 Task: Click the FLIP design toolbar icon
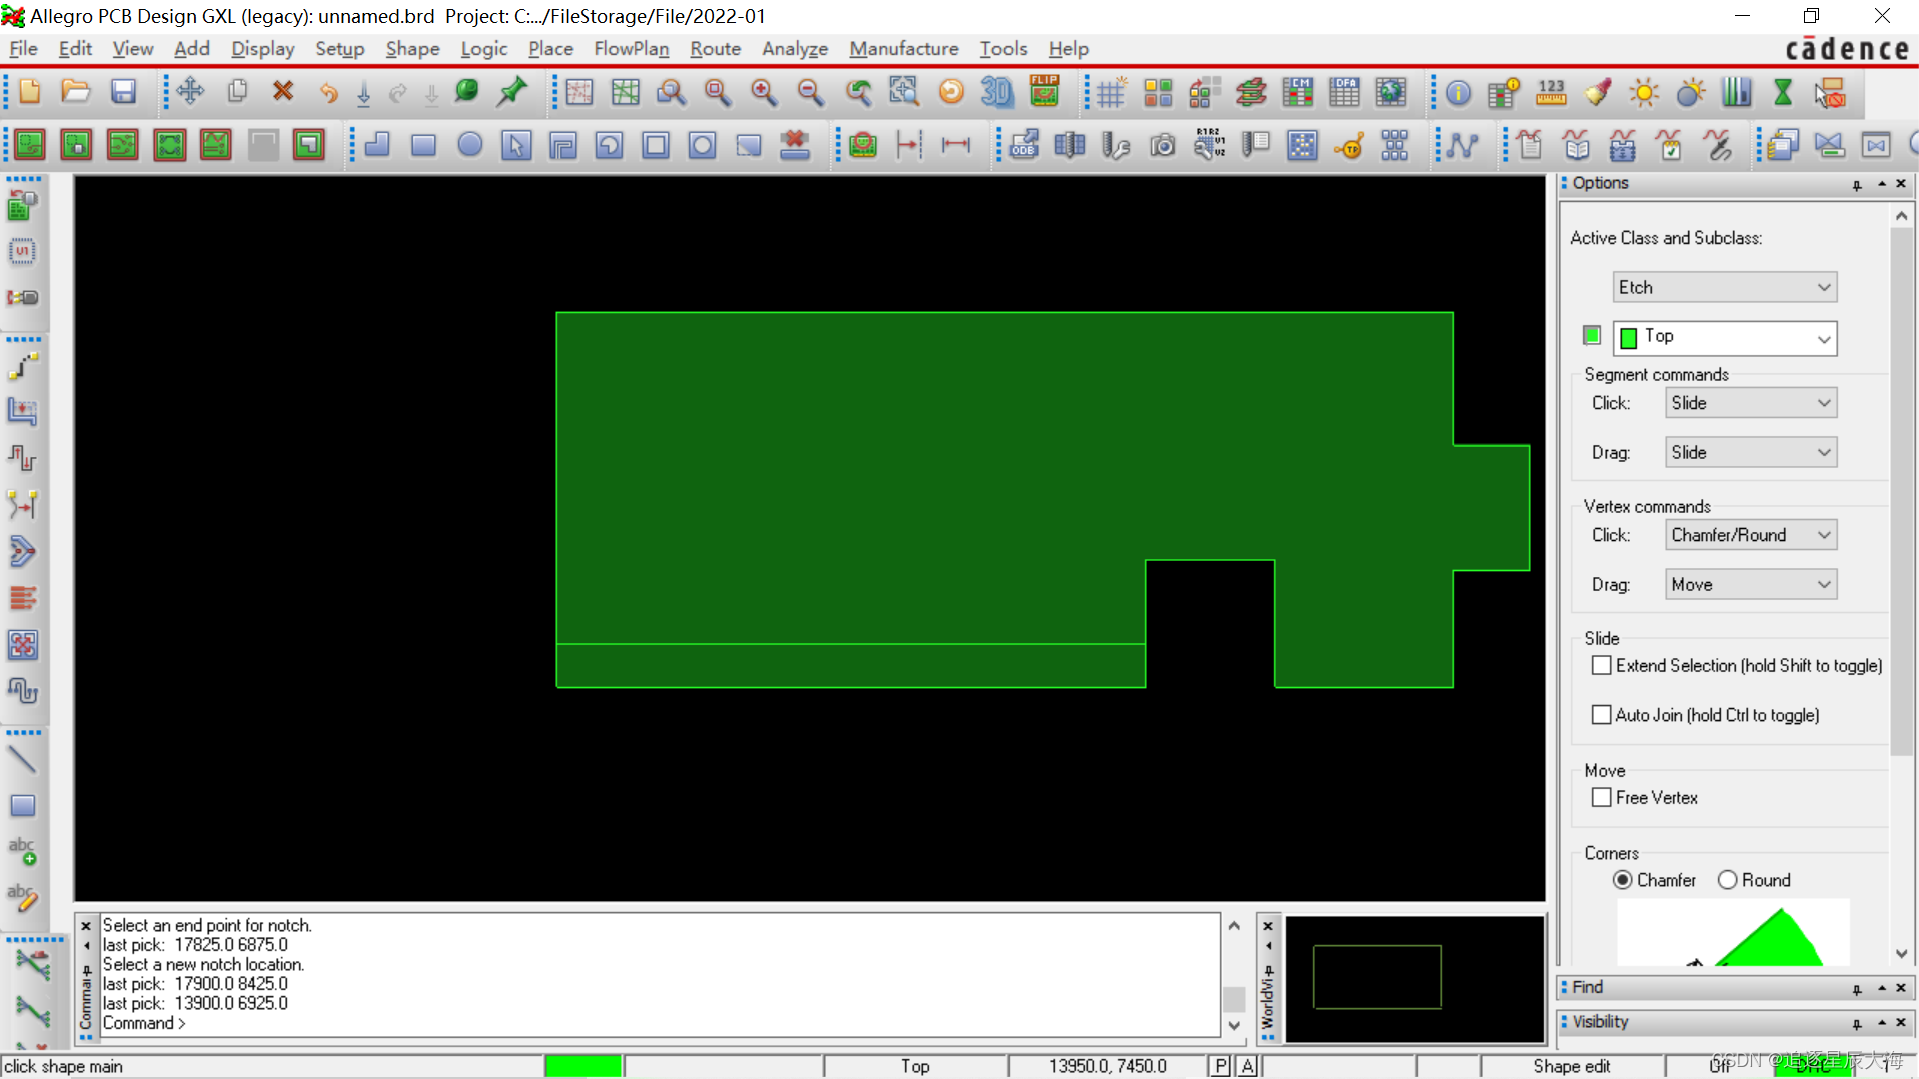pos(1043,91)
